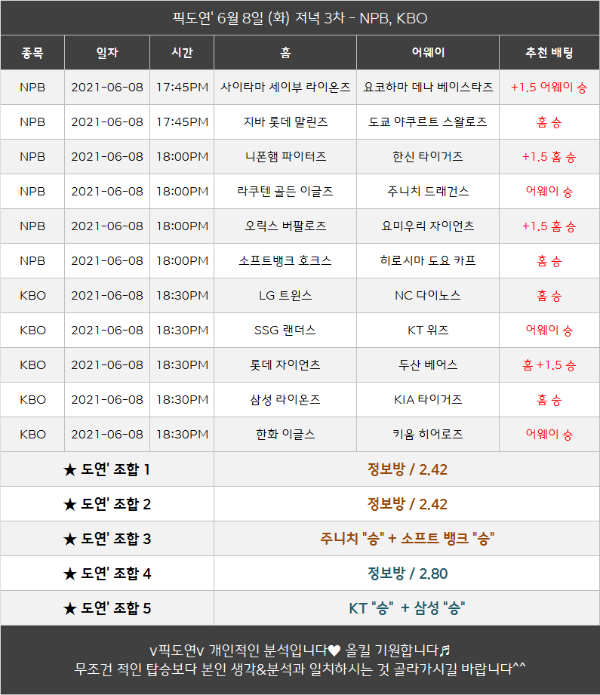
Task: Click the '홈' column header
Action: pyautogui.click(x=285, y=53)
